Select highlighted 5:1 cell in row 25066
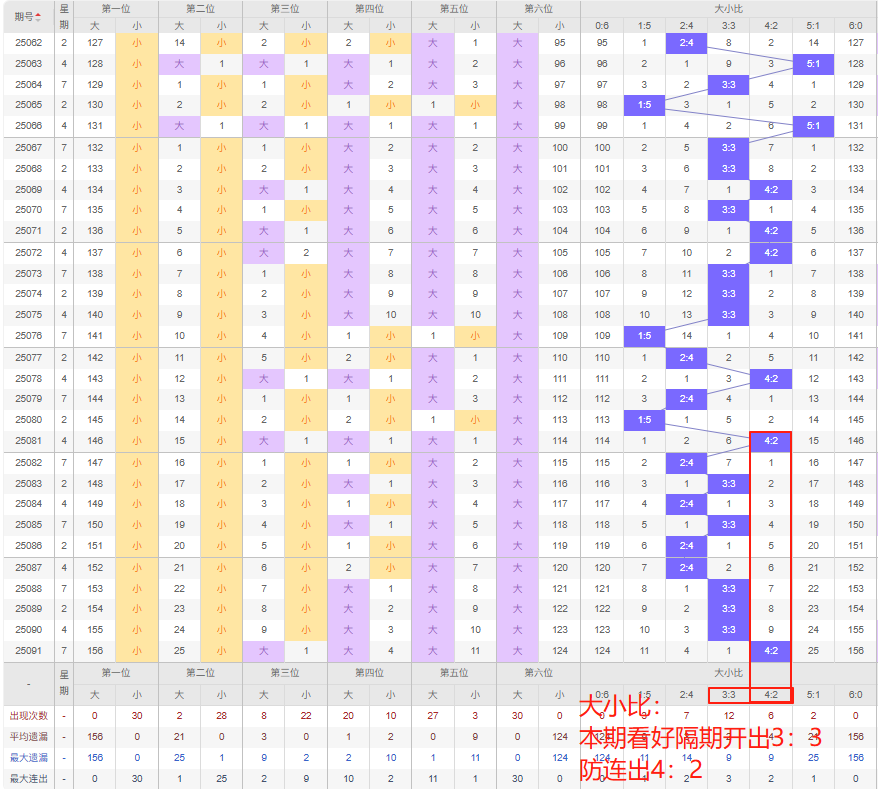 (x=813, y=127)
